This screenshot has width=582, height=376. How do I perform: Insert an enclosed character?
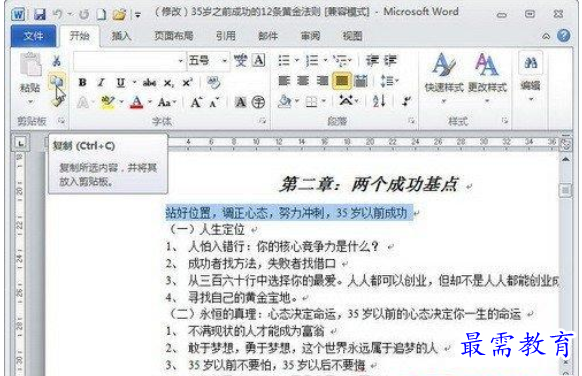(258, 102)
